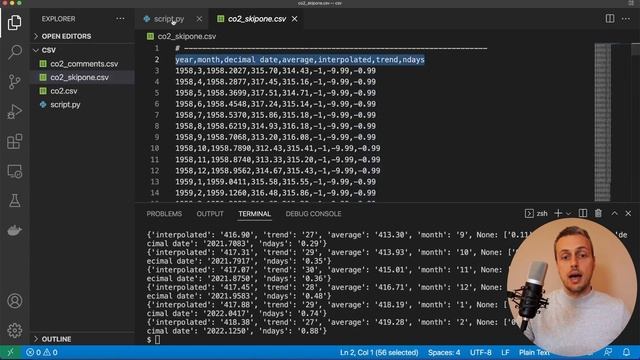Screen dimensions: 640x360
Task: Open the Manage gear settings icon
Action: [15, 330]
